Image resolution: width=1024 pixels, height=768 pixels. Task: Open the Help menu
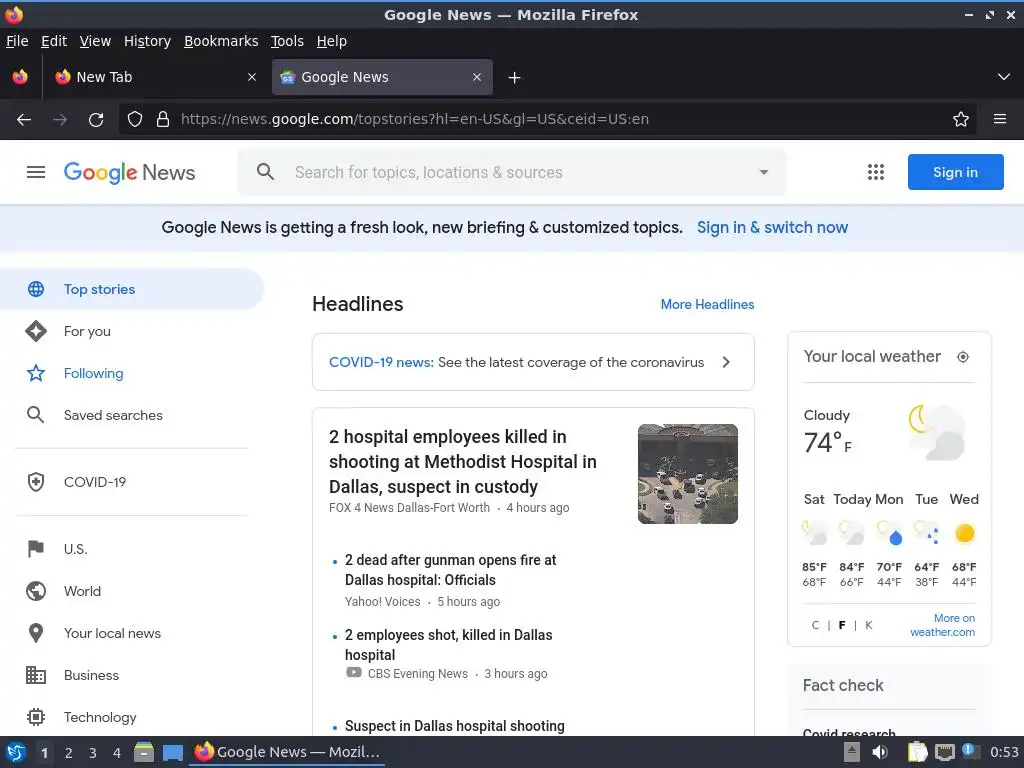331,41
